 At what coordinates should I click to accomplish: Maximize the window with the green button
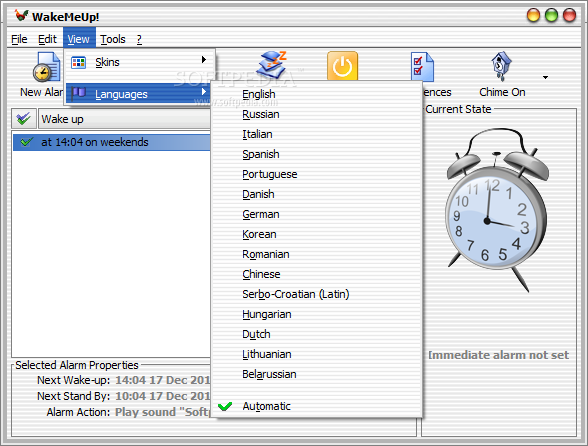pos(551,15)
